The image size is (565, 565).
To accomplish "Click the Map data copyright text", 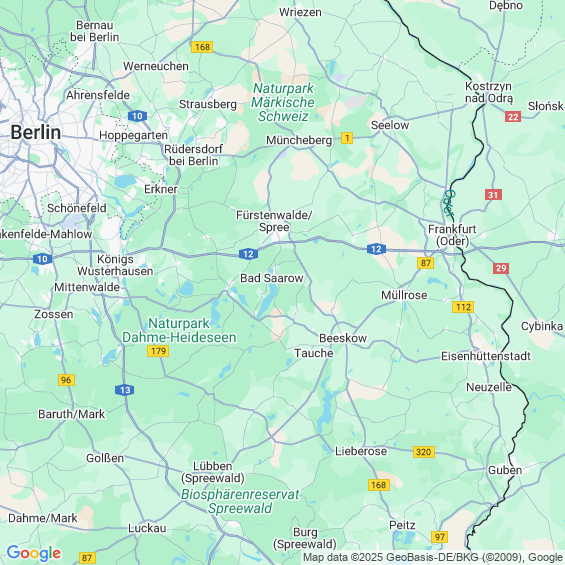I will point(434,557).
